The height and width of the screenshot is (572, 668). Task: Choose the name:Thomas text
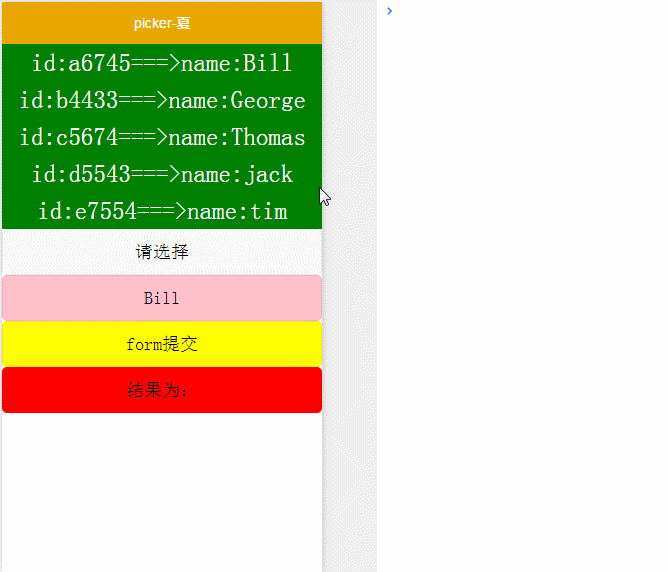237,138
